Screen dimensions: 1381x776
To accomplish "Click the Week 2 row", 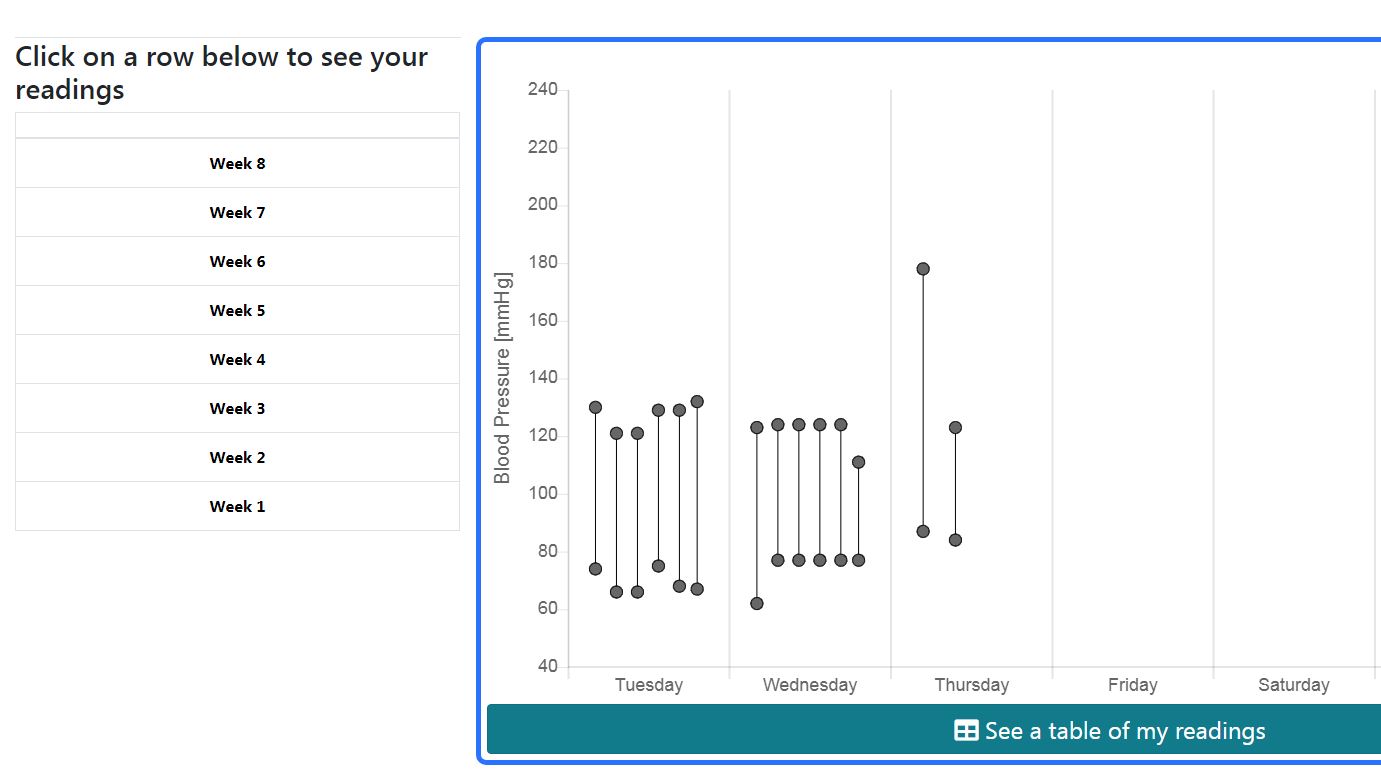I will 237,457.
